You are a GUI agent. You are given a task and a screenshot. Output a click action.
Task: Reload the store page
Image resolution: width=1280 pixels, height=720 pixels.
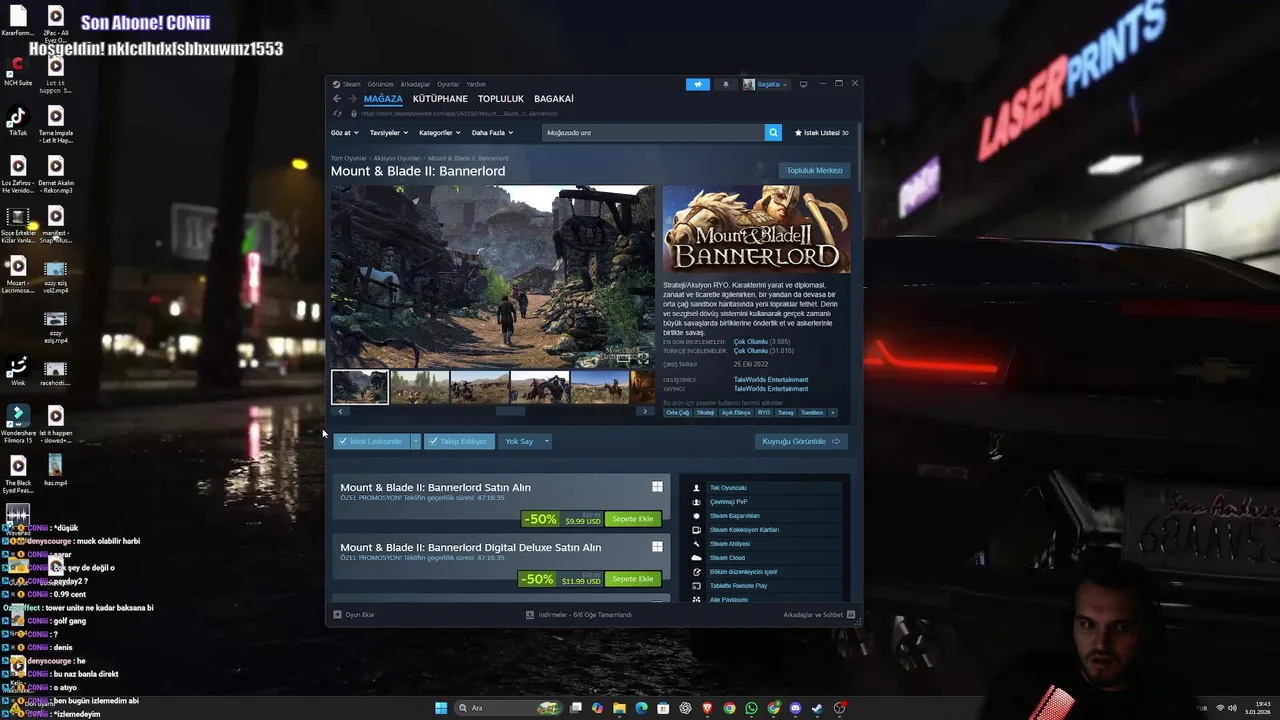(x=337, y=114)
